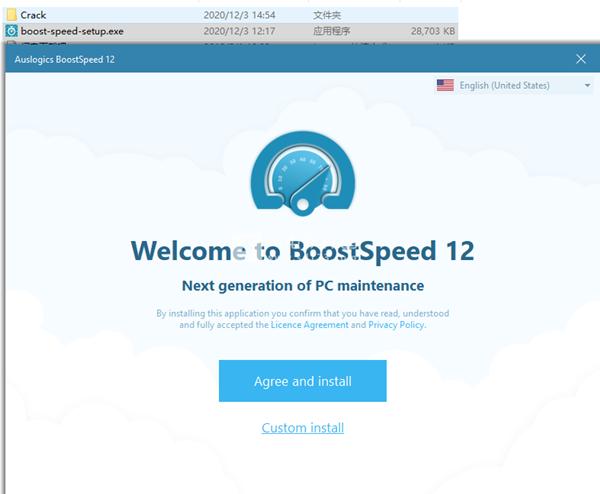Select the Crack folder icon
The height and width of the screenshot is (494, 600).
(11, 15)
